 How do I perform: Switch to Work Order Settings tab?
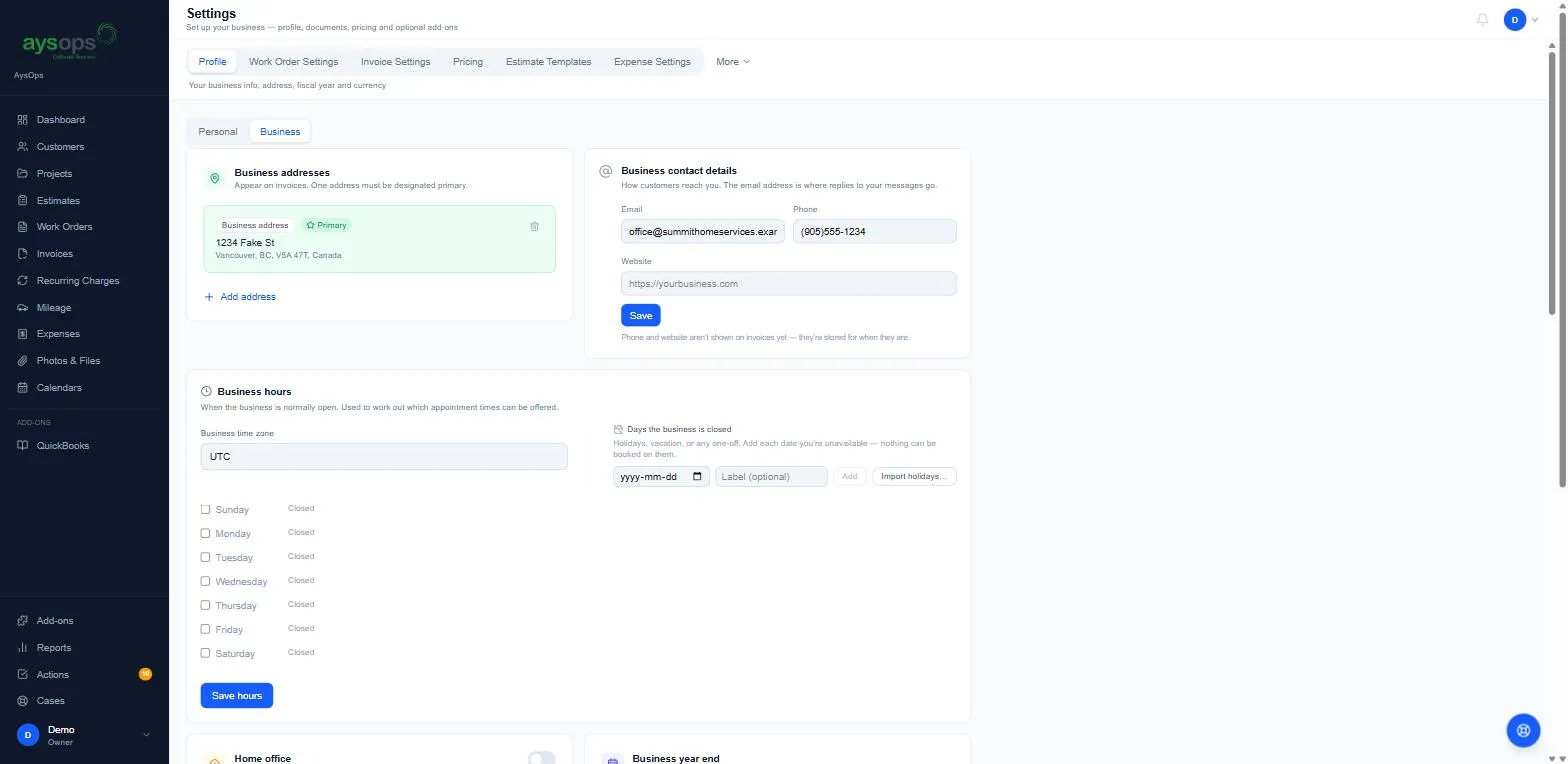[x=293, y=62]
